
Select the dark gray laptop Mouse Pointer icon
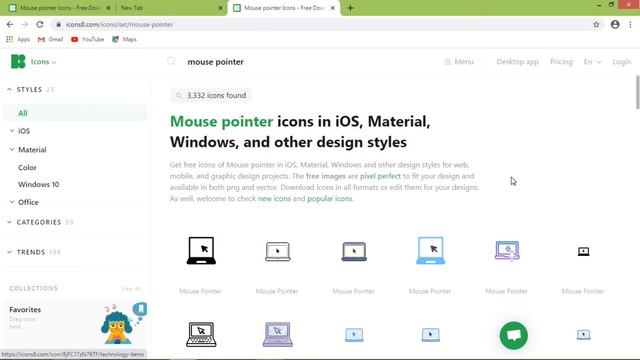click(354, 251)
